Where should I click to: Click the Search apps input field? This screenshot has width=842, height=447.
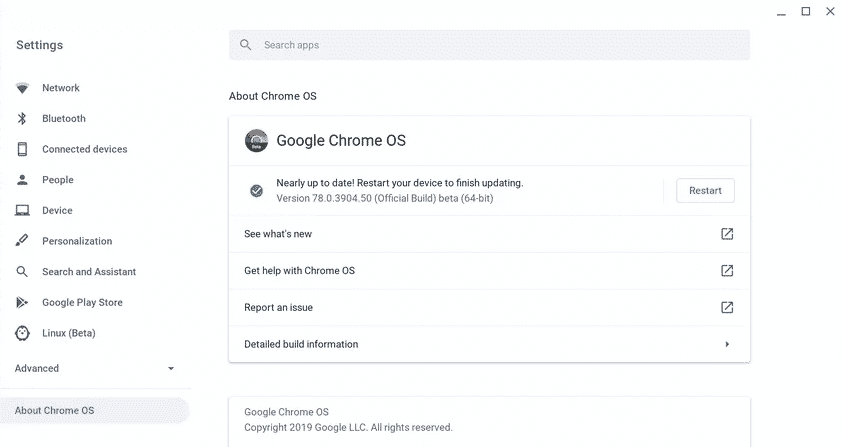pyautogui.click(x=489, y=45)
